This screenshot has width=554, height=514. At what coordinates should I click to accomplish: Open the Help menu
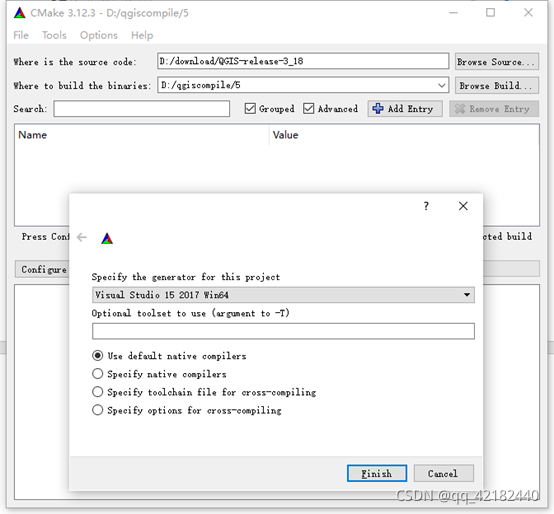tap(142, 35)
